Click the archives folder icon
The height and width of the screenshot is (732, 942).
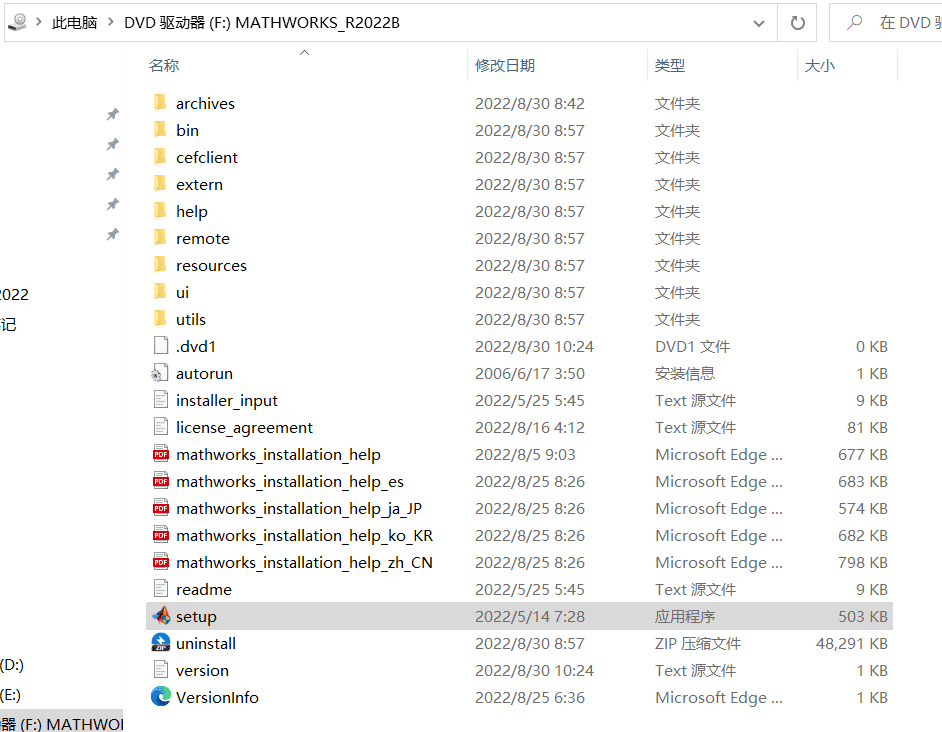point(160,103)
